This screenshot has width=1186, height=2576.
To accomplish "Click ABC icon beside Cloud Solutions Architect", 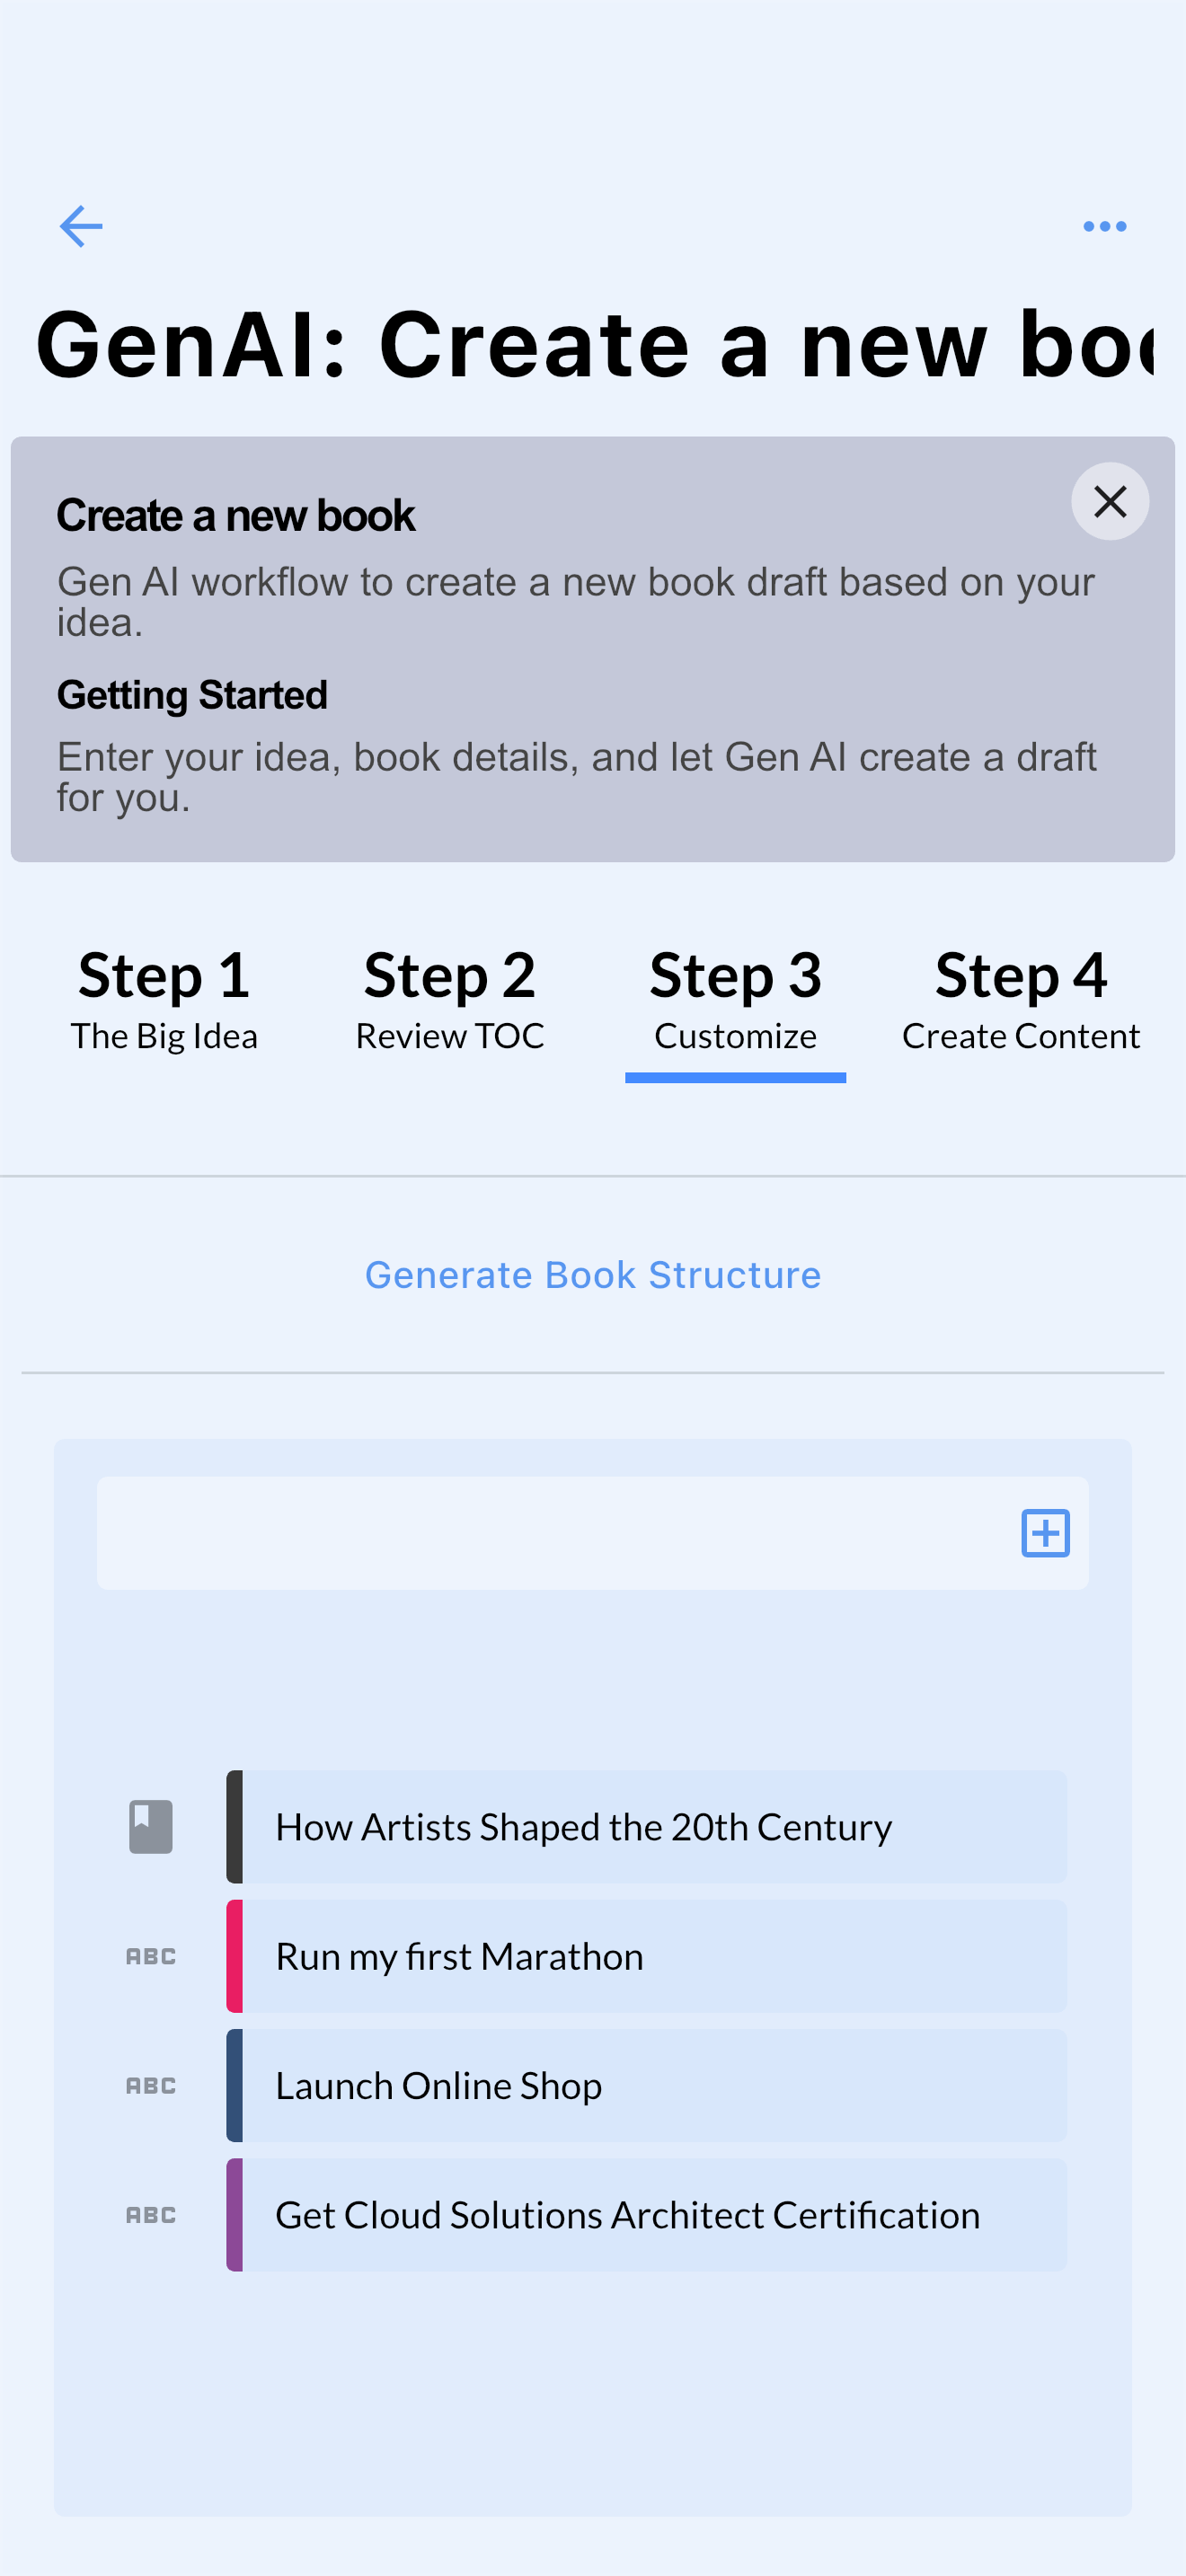I will click(151, 2215).
